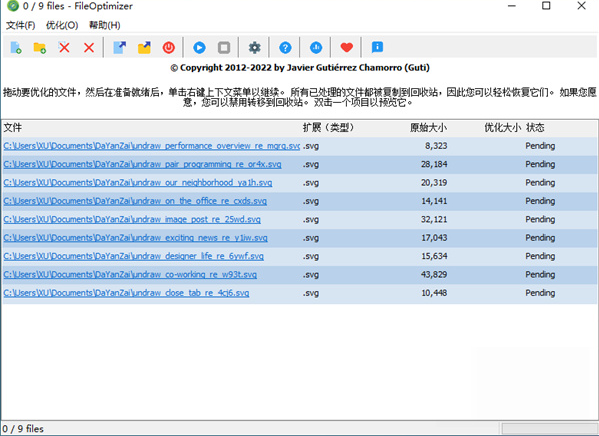This screenshot has width=599, height=436.
Task: Add a folder with the folder-plus icon
Action: [x=40, y=47]
